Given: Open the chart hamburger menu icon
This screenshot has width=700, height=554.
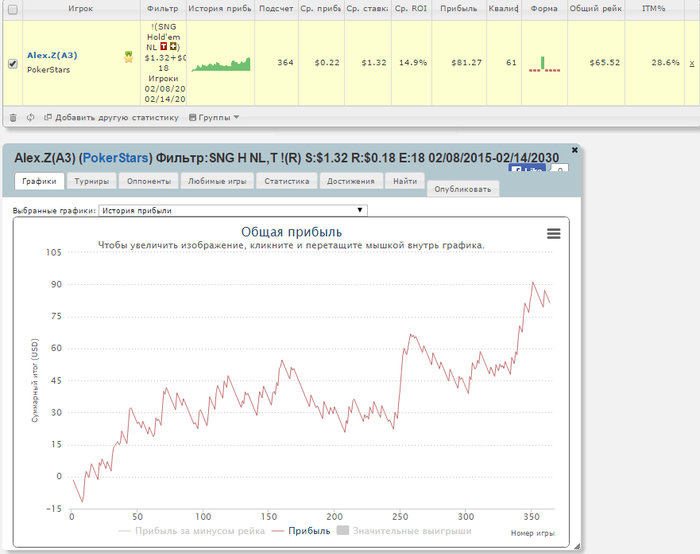Looking at the screenshot, I should (553, 233).
